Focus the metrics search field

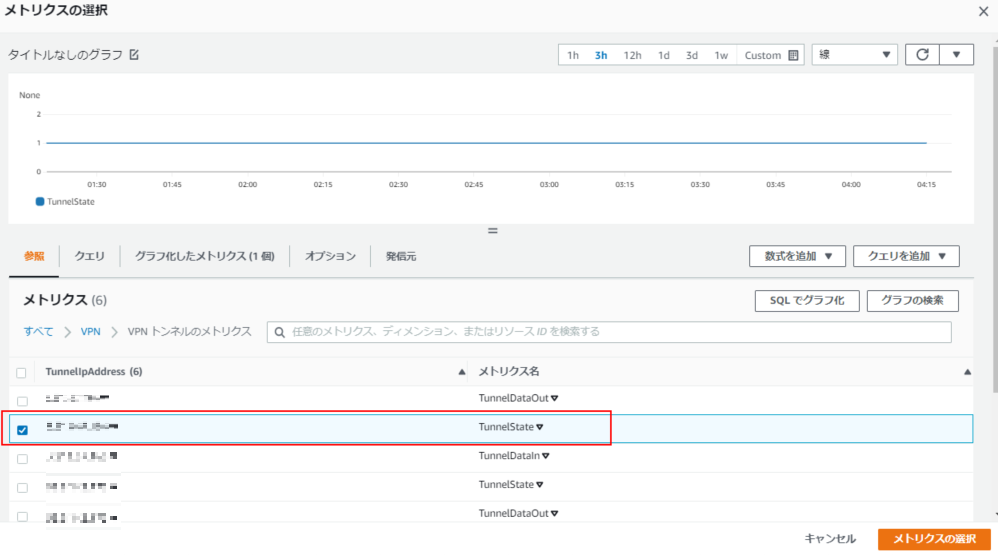(x=609, y=332)
